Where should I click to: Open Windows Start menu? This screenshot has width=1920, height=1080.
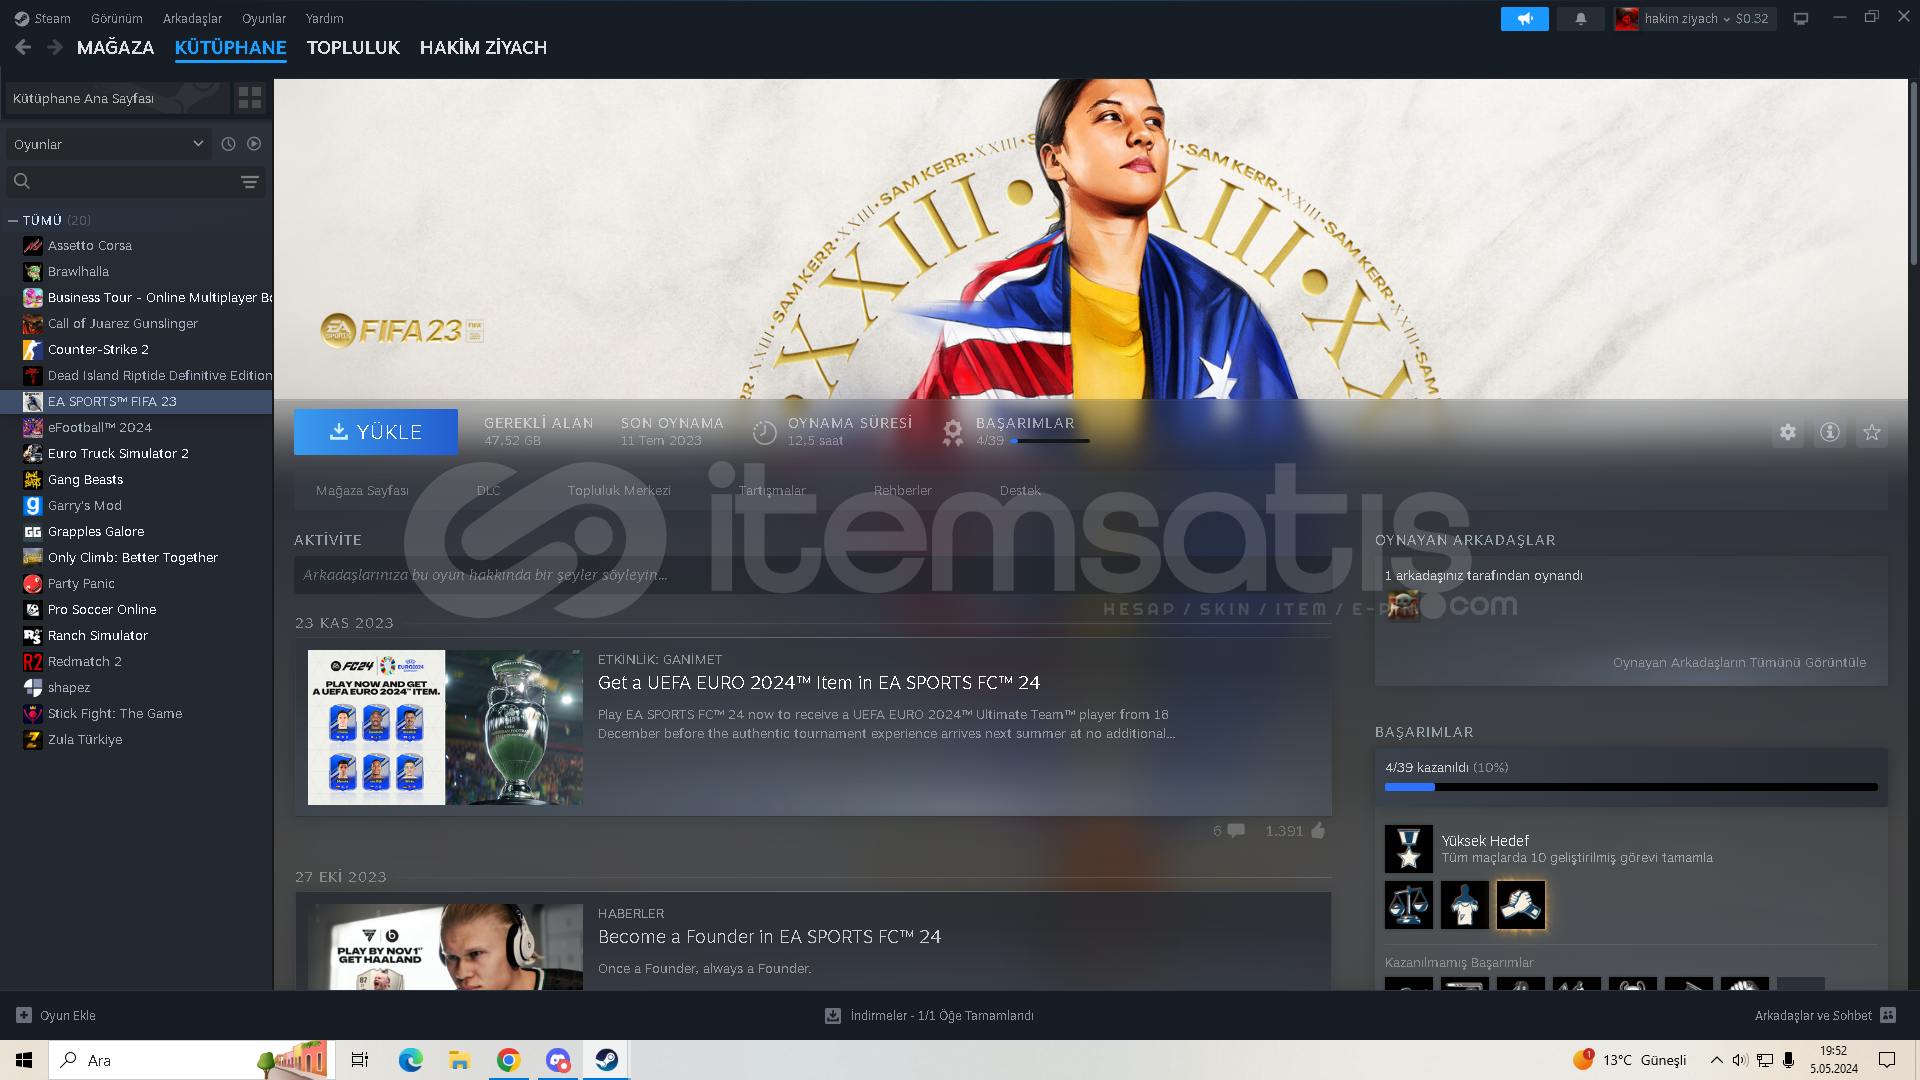tap(24, 1060)
